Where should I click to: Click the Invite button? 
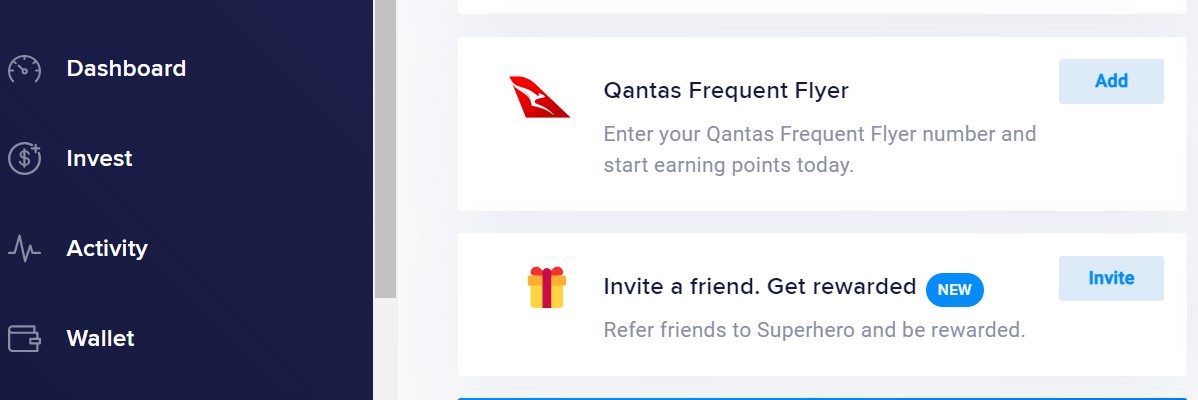(x=1111, y=279)
